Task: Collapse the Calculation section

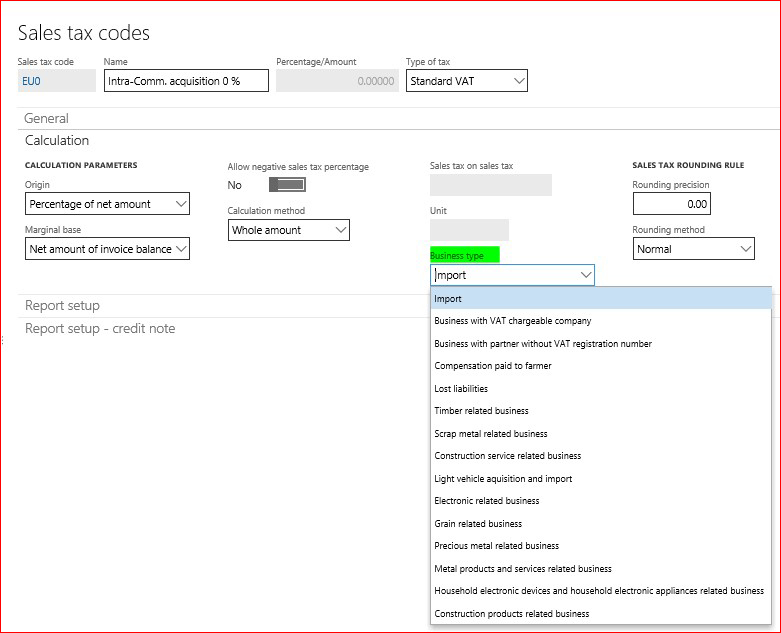Action: [x=57, y=140]
